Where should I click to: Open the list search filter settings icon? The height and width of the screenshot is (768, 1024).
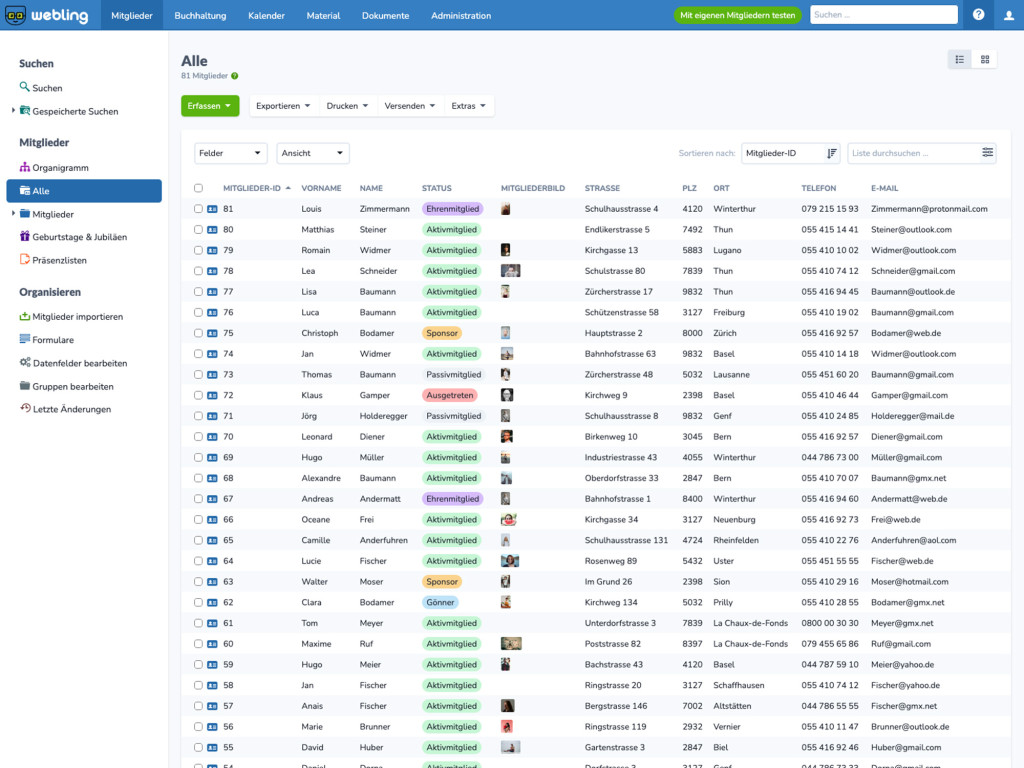[x=987, y=152]
